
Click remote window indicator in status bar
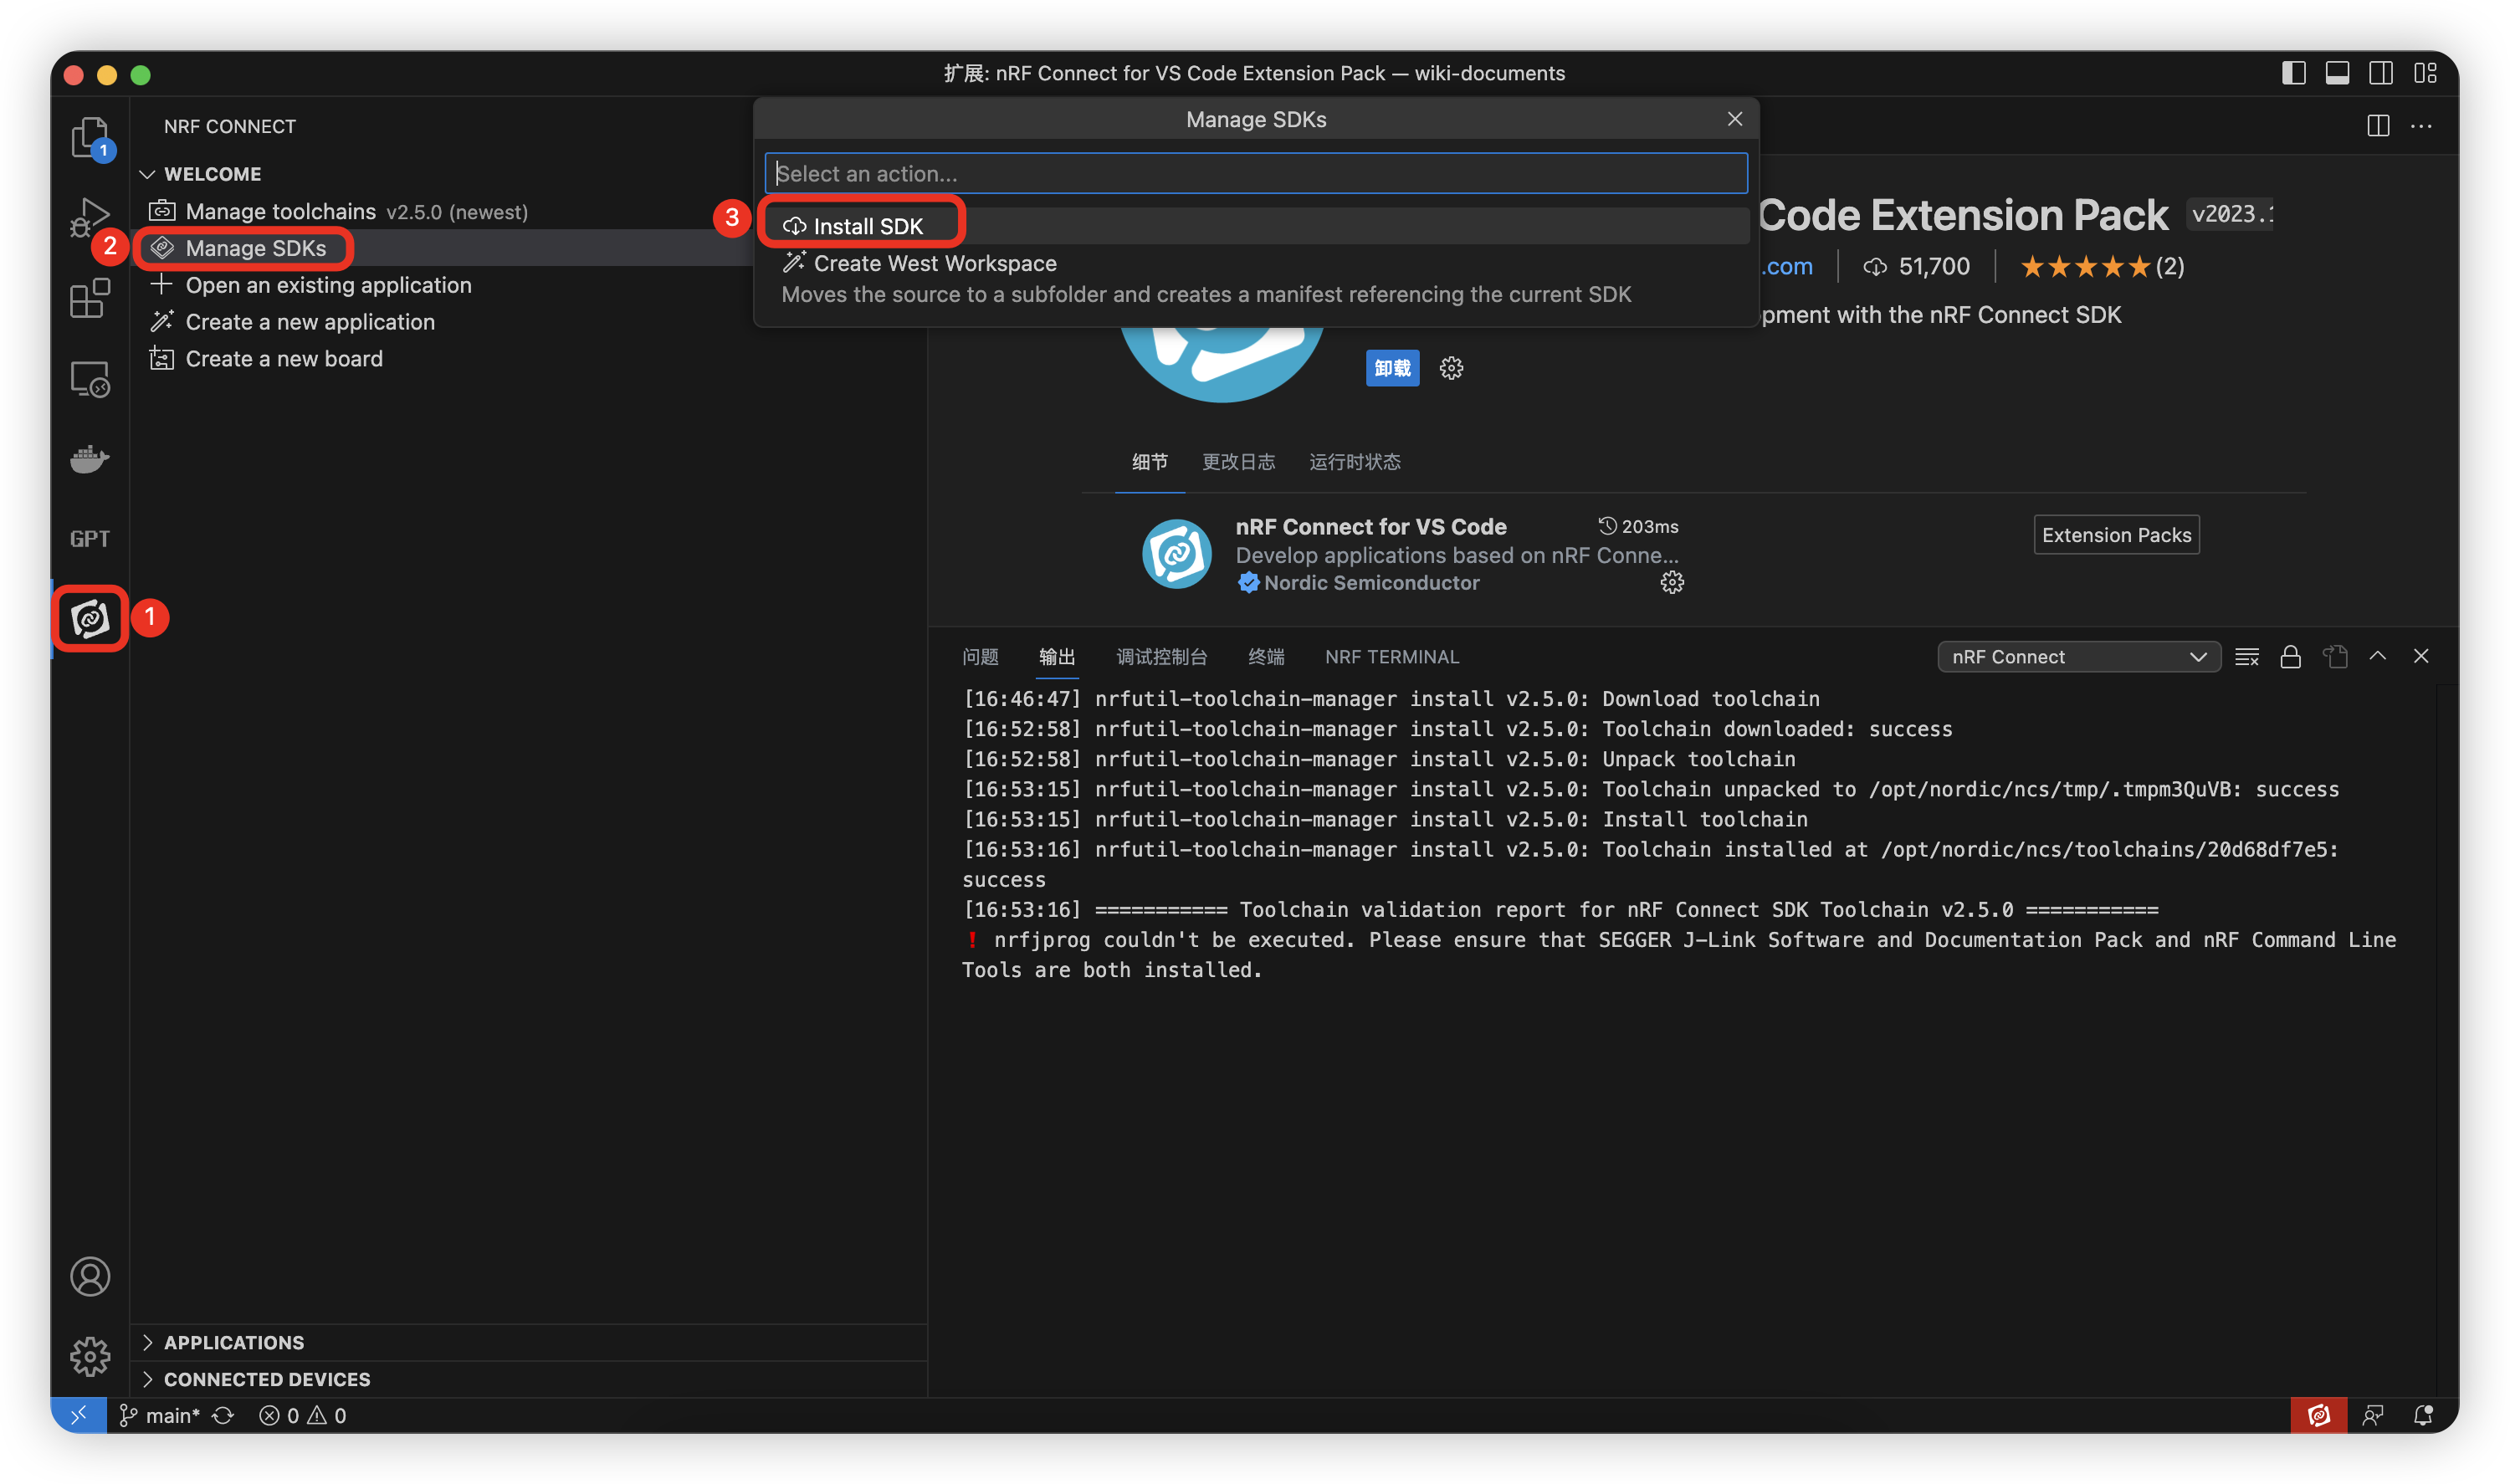(x=79, y=1415)
